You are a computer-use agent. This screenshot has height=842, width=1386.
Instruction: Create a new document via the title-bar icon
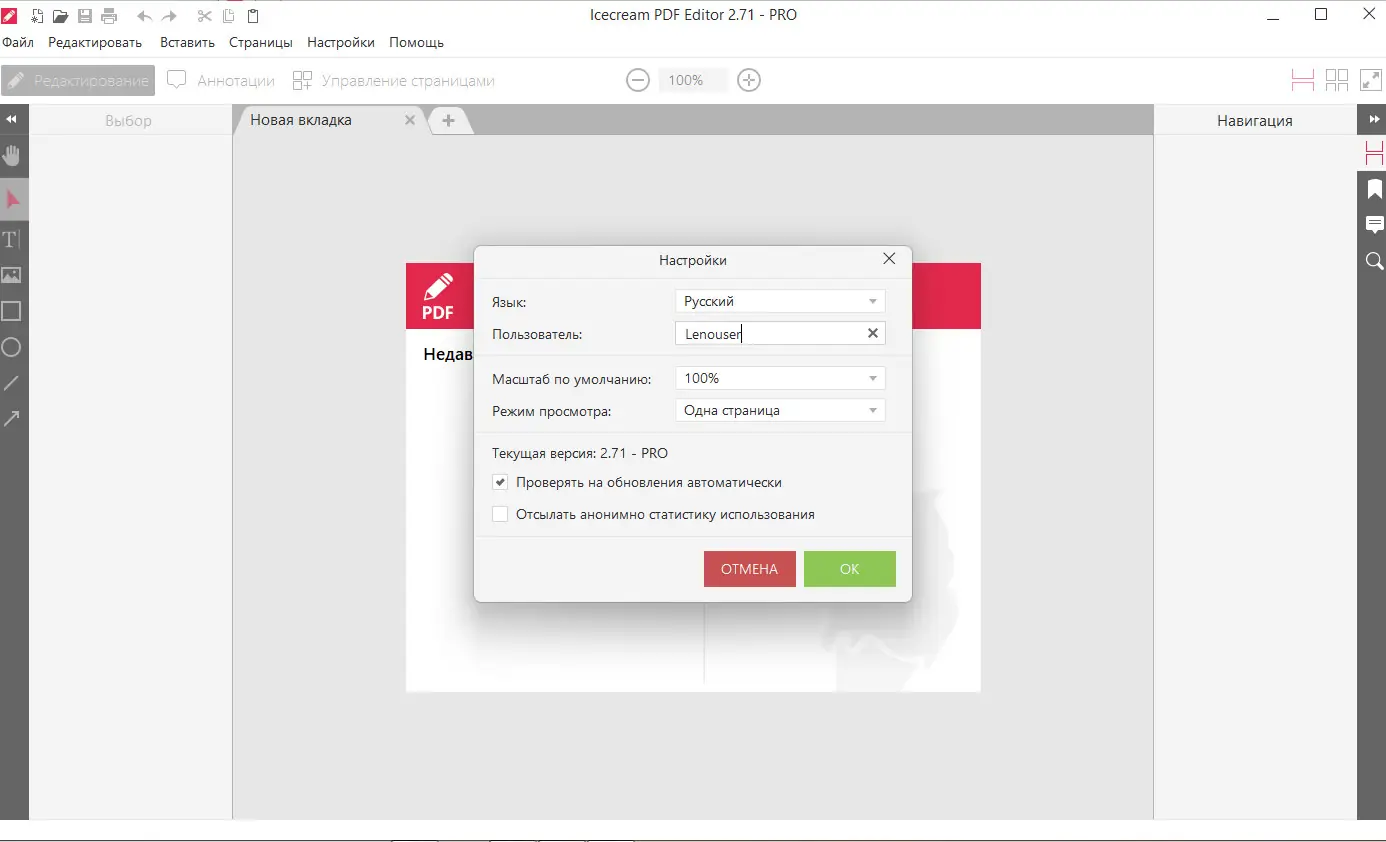37,15
